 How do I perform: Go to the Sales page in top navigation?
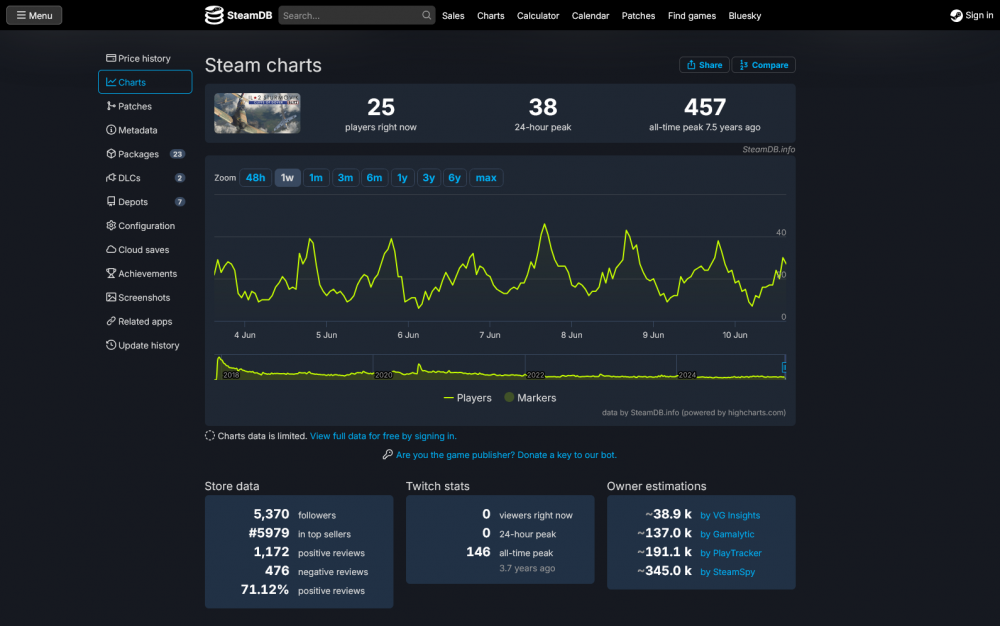[453, 15]
